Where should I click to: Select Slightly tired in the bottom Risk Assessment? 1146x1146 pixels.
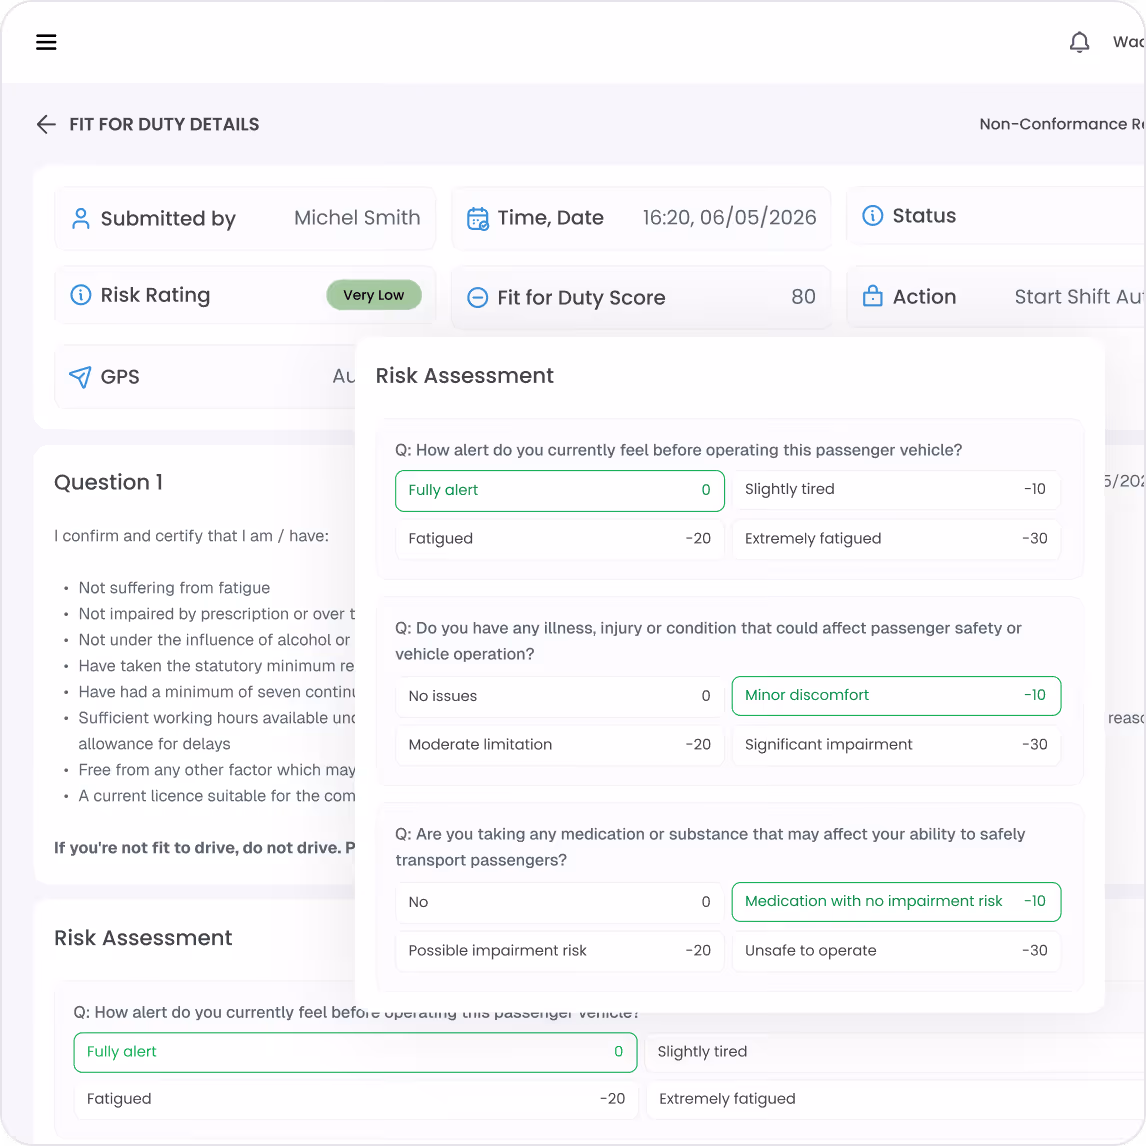(895, 1052)
